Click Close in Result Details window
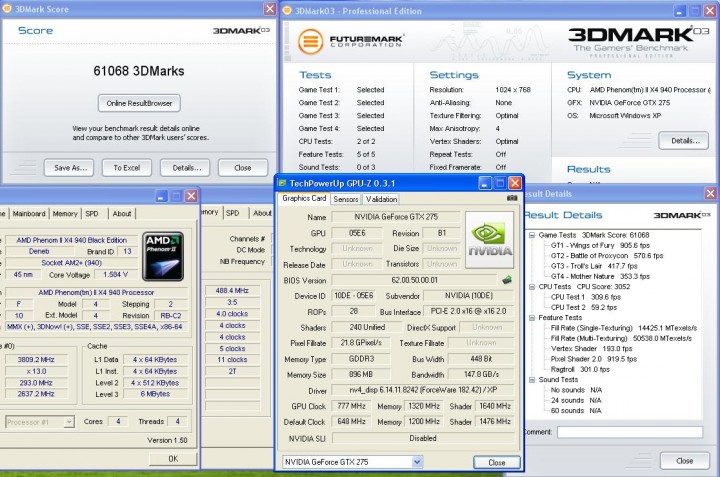720x477 pixels. (684, 460)
